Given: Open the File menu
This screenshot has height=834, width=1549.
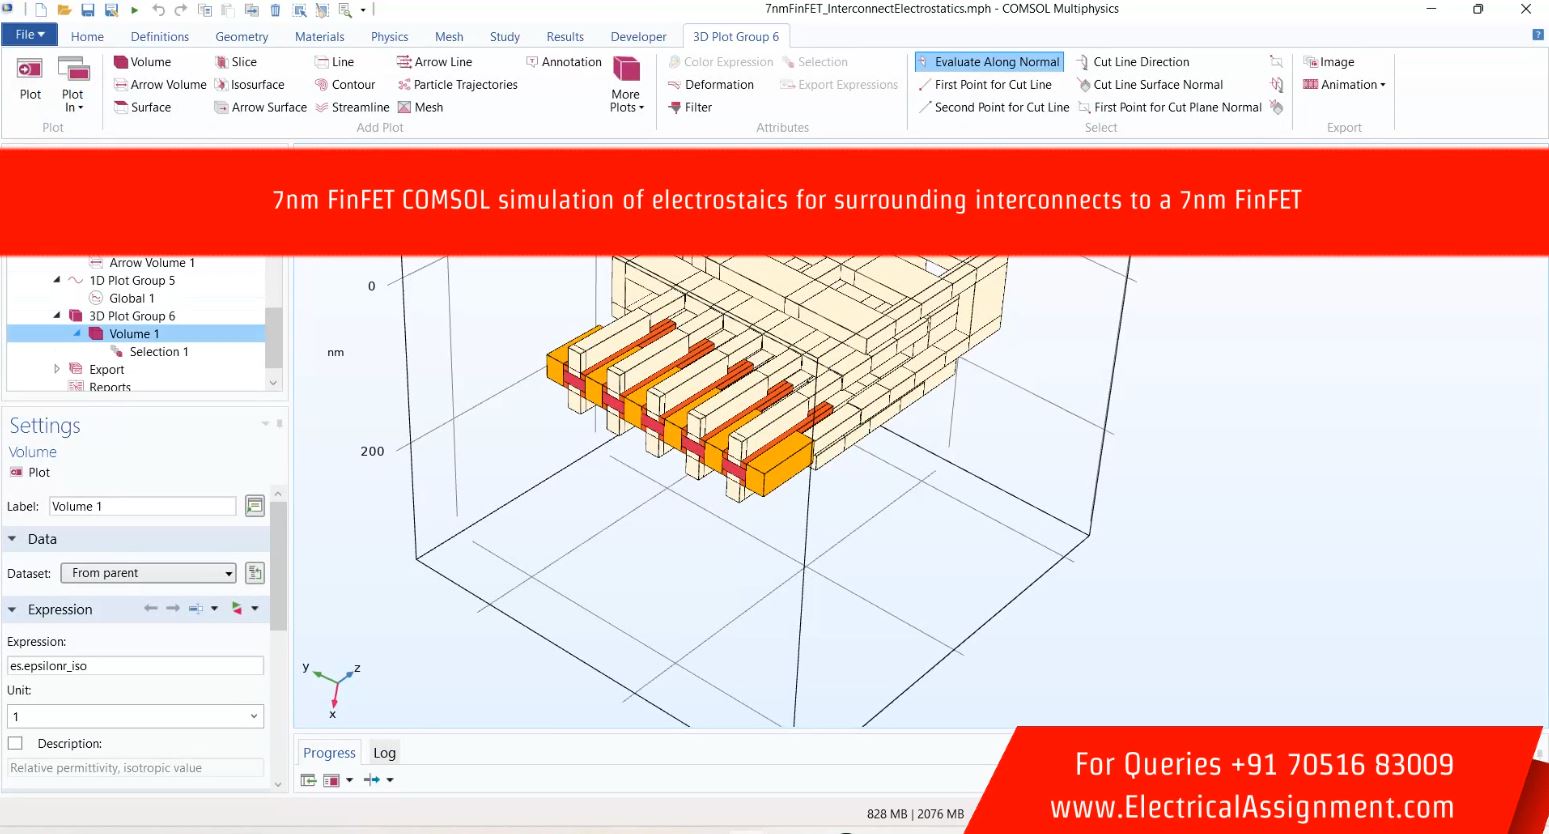Looking at the screenshot, I should [x=30, y=35].
